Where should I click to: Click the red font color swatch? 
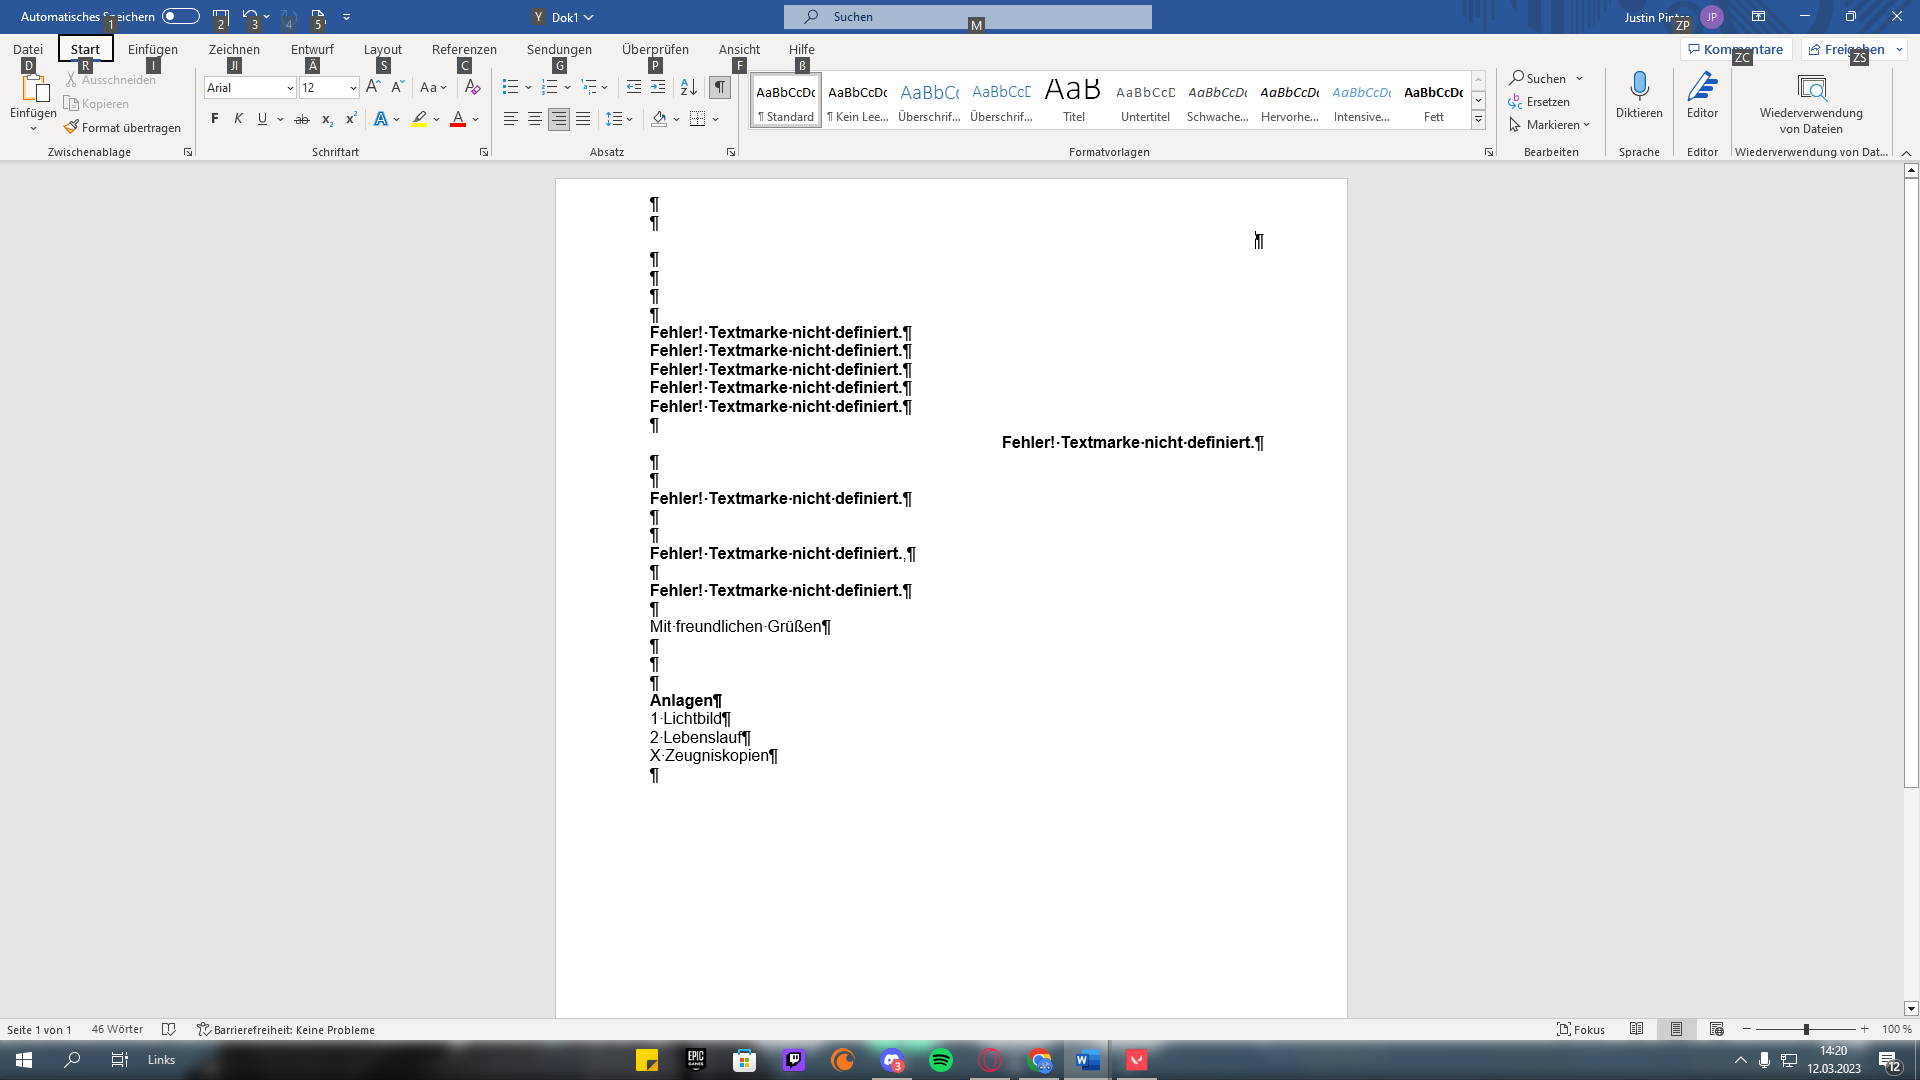pyautogui.click(x=458, y=119)
